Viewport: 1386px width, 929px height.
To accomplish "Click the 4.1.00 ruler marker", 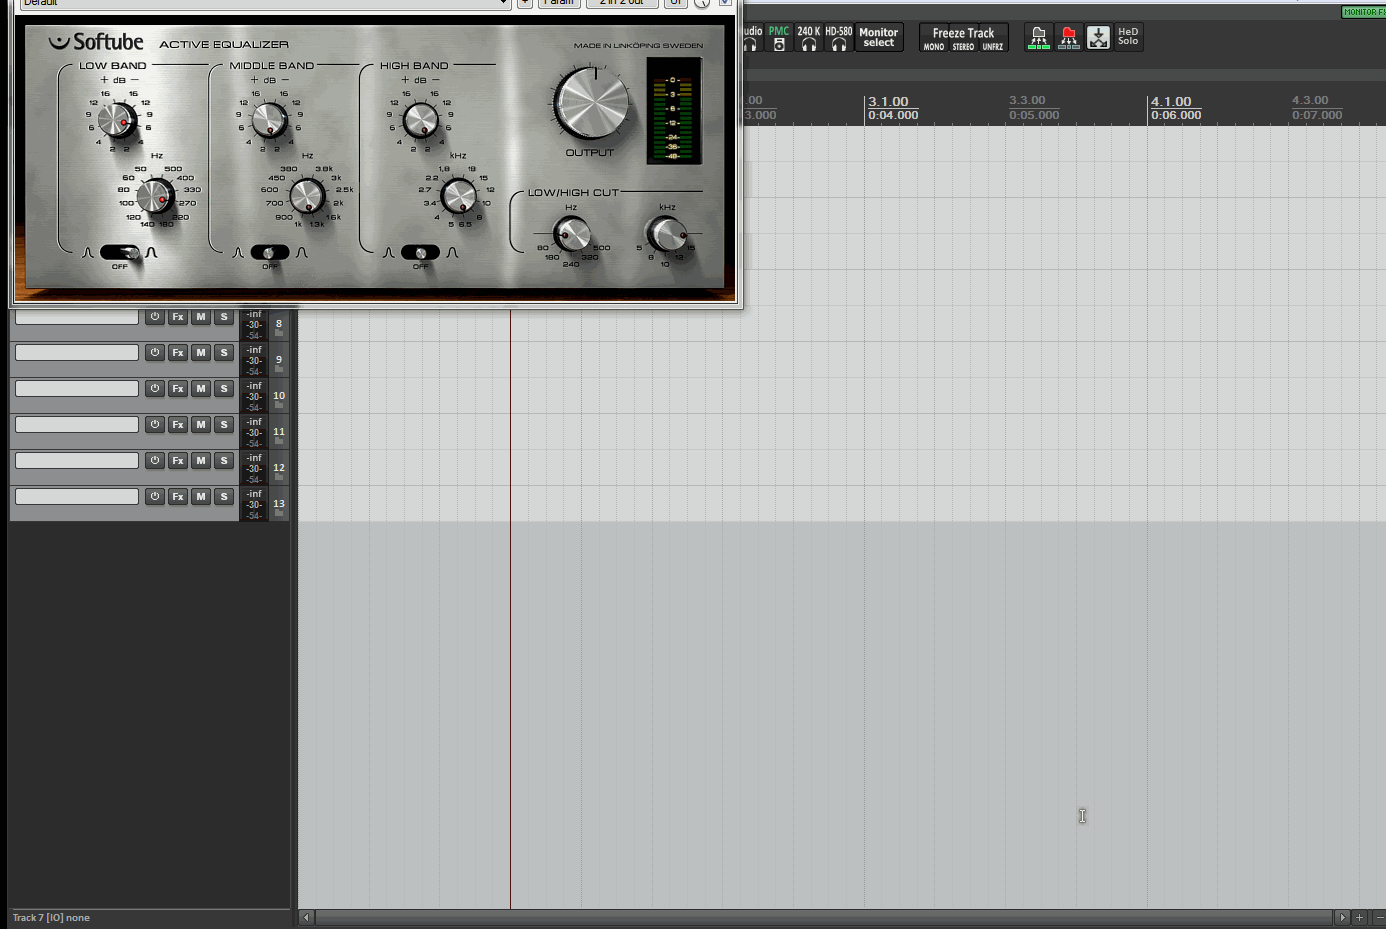I will tap(1171, 102).
